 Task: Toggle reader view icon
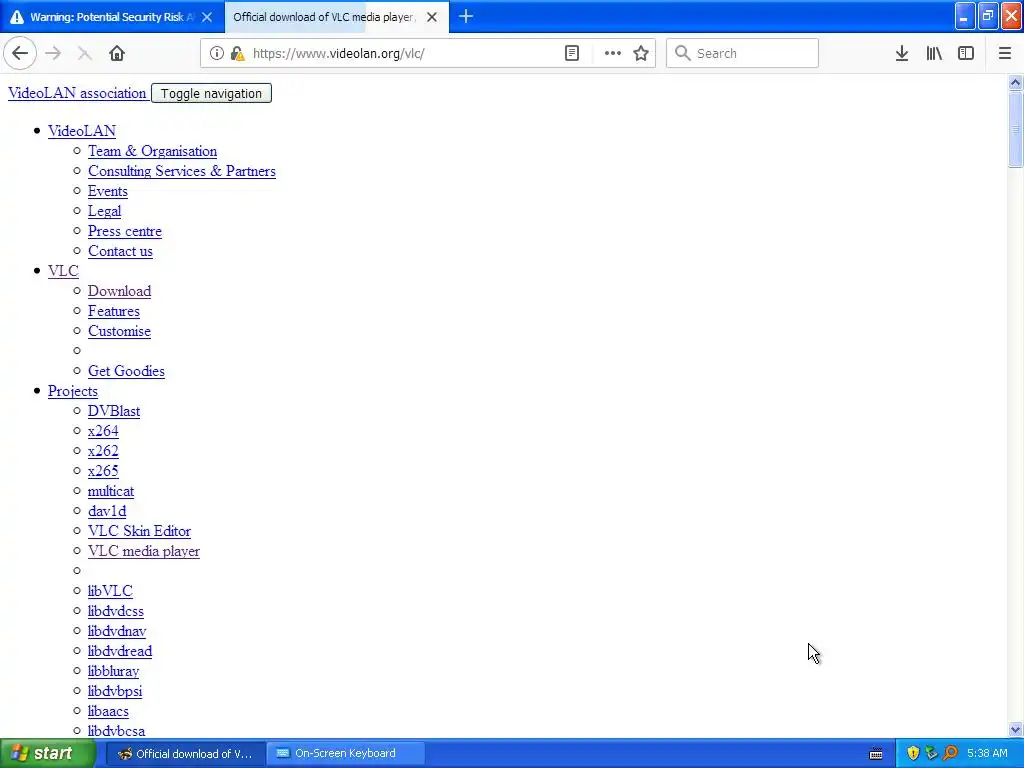tap(572, 54)
